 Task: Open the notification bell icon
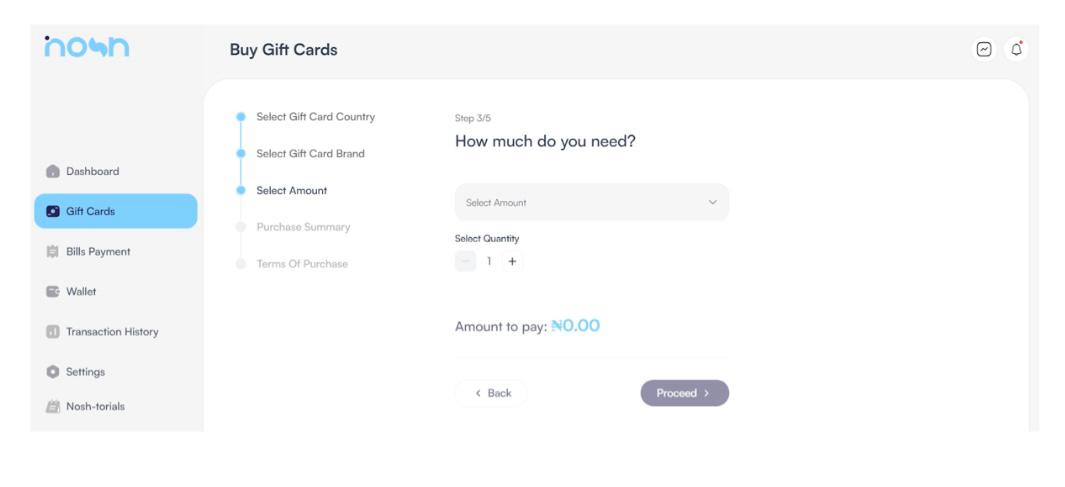[1019, 50]
